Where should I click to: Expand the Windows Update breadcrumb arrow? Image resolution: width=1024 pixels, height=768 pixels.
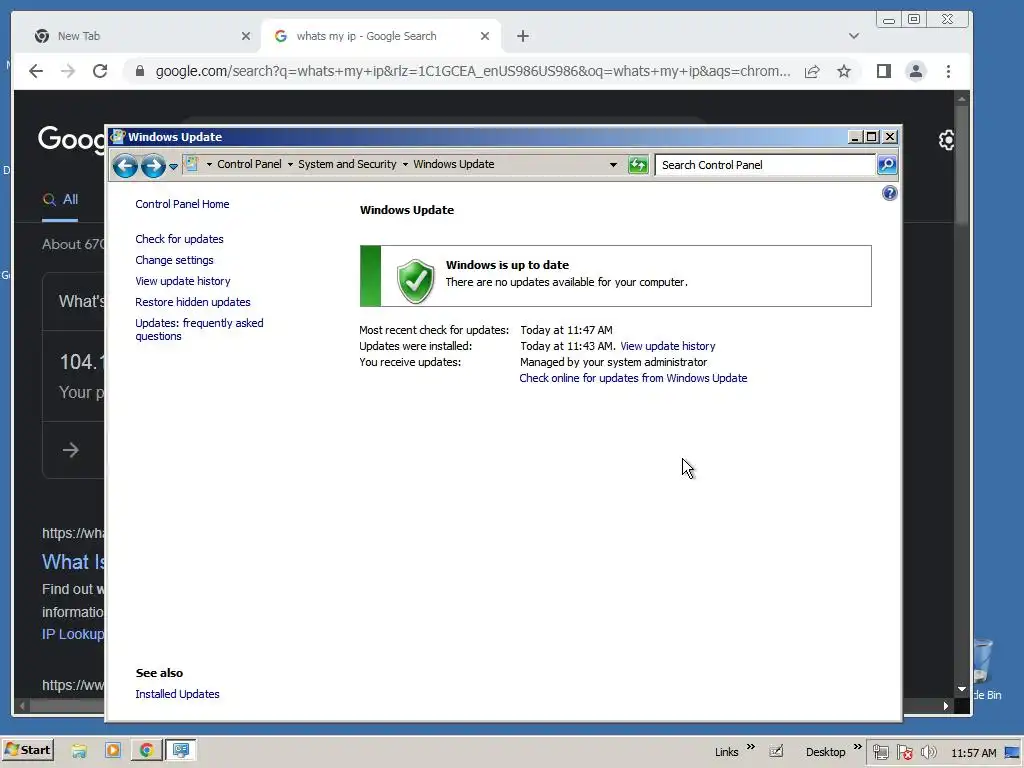pyautogui.click(x=405, y=165)
